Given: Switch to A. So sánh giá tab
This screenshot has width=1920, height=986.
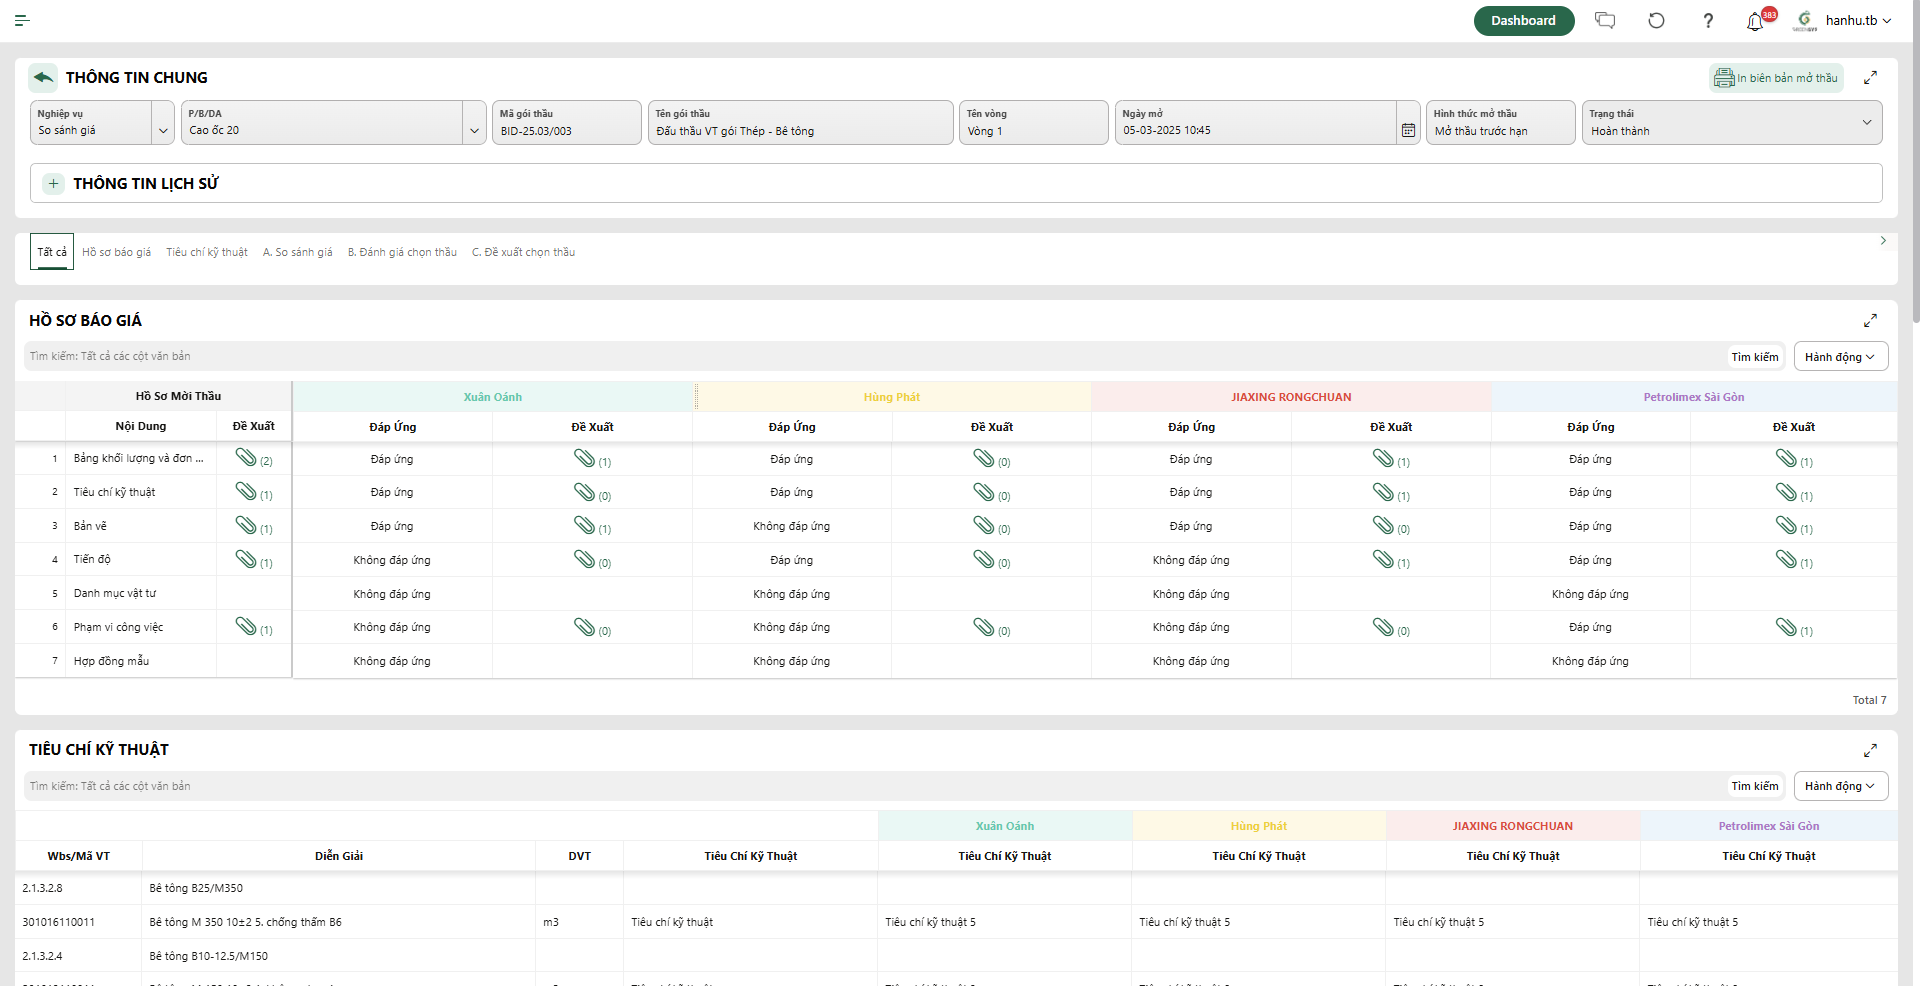Looking at the screenshot, I should point(298,252).
